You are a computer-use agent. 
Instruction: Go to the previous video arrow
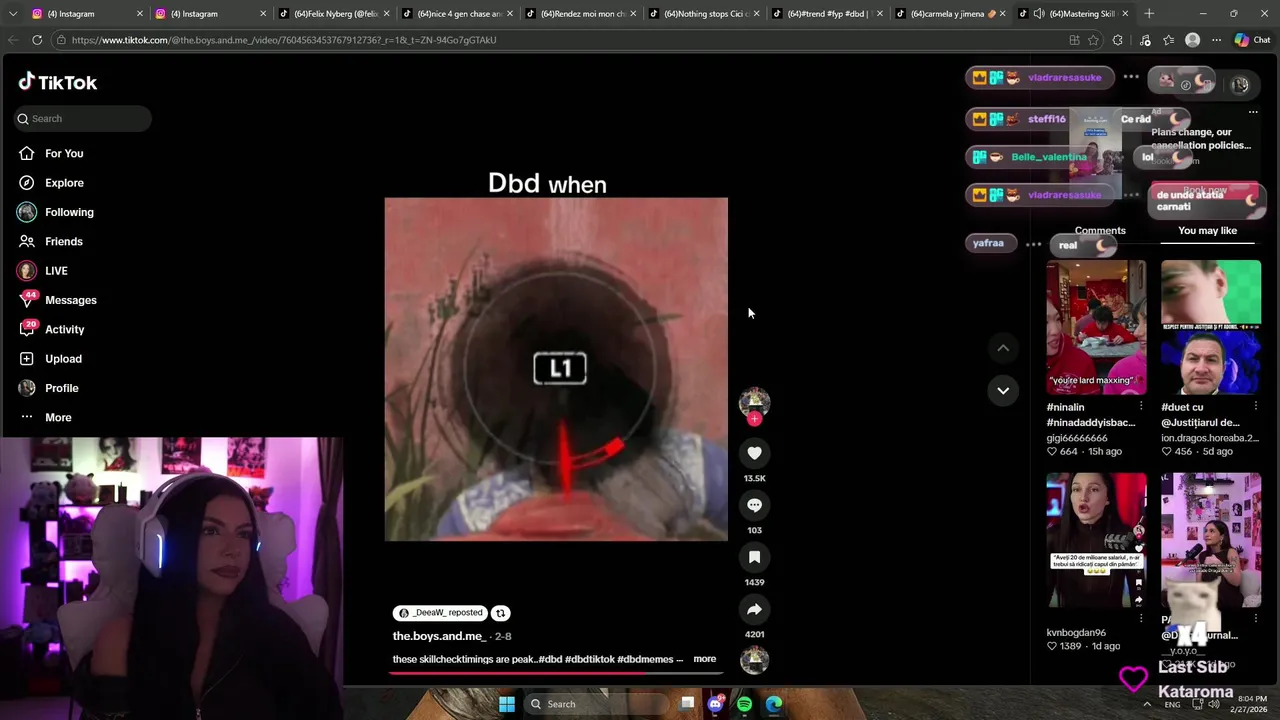[x=1003, y=348]
